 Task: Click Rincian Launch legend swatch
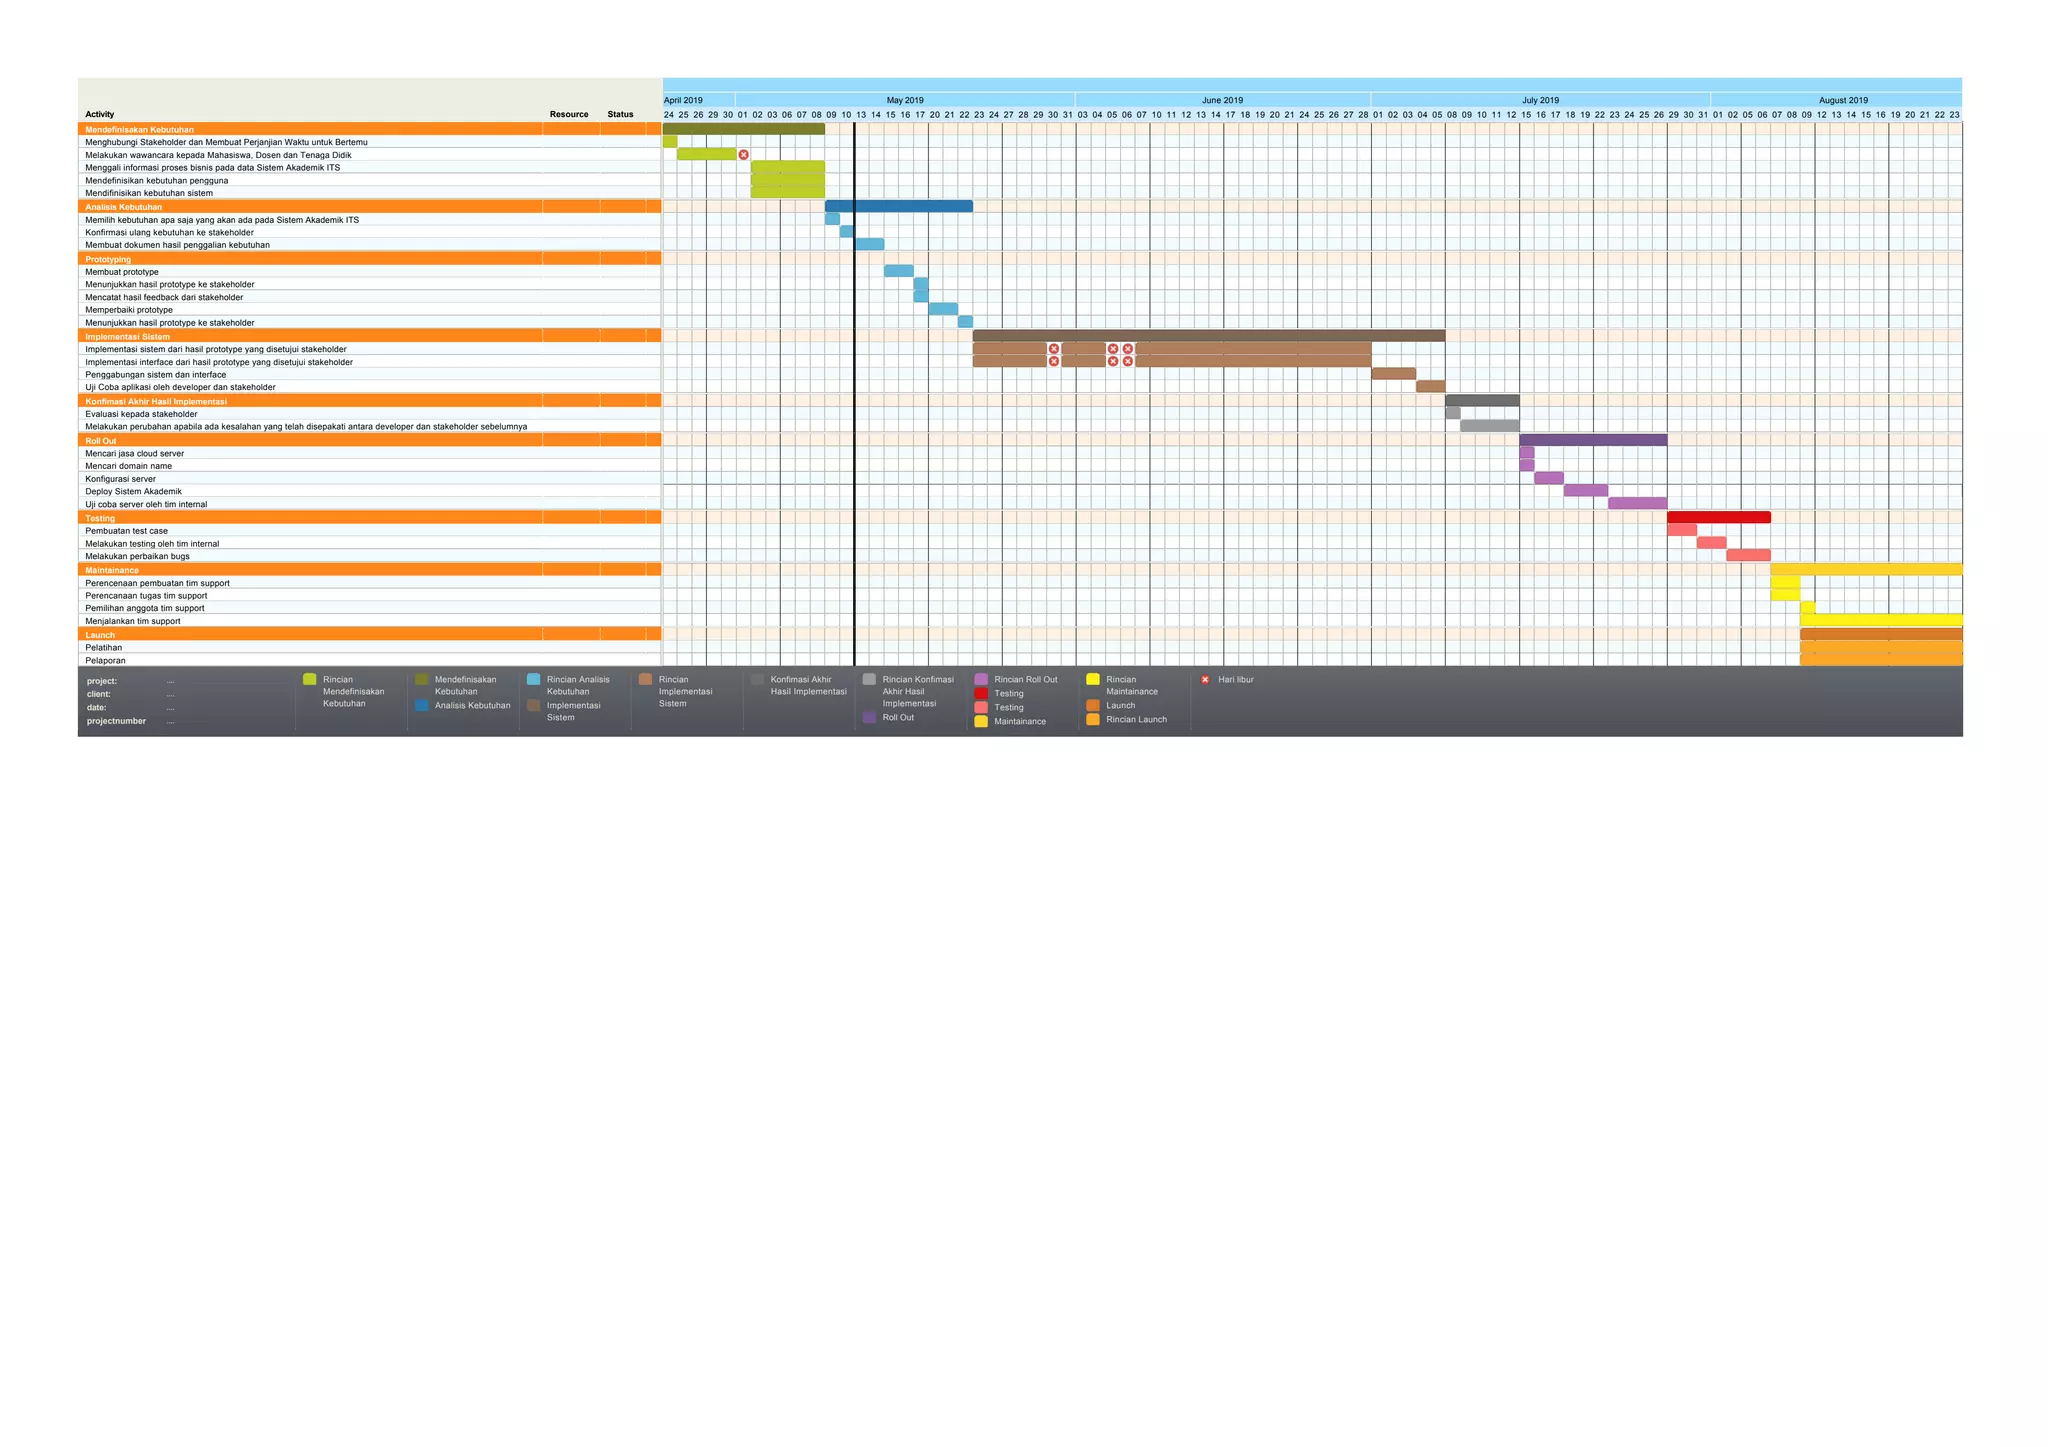pos(1093,720)
